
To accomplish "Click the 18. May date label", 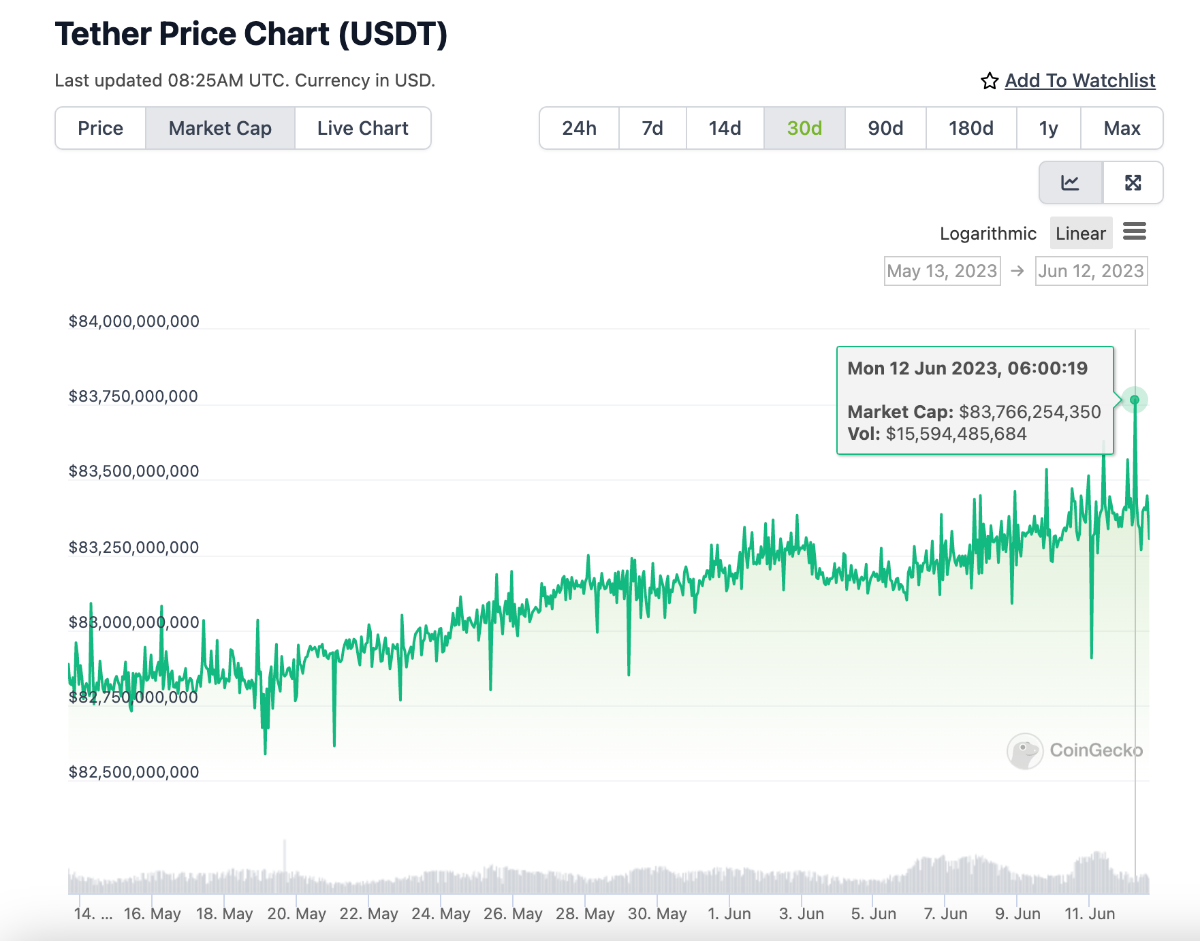I will coord(224,914).
